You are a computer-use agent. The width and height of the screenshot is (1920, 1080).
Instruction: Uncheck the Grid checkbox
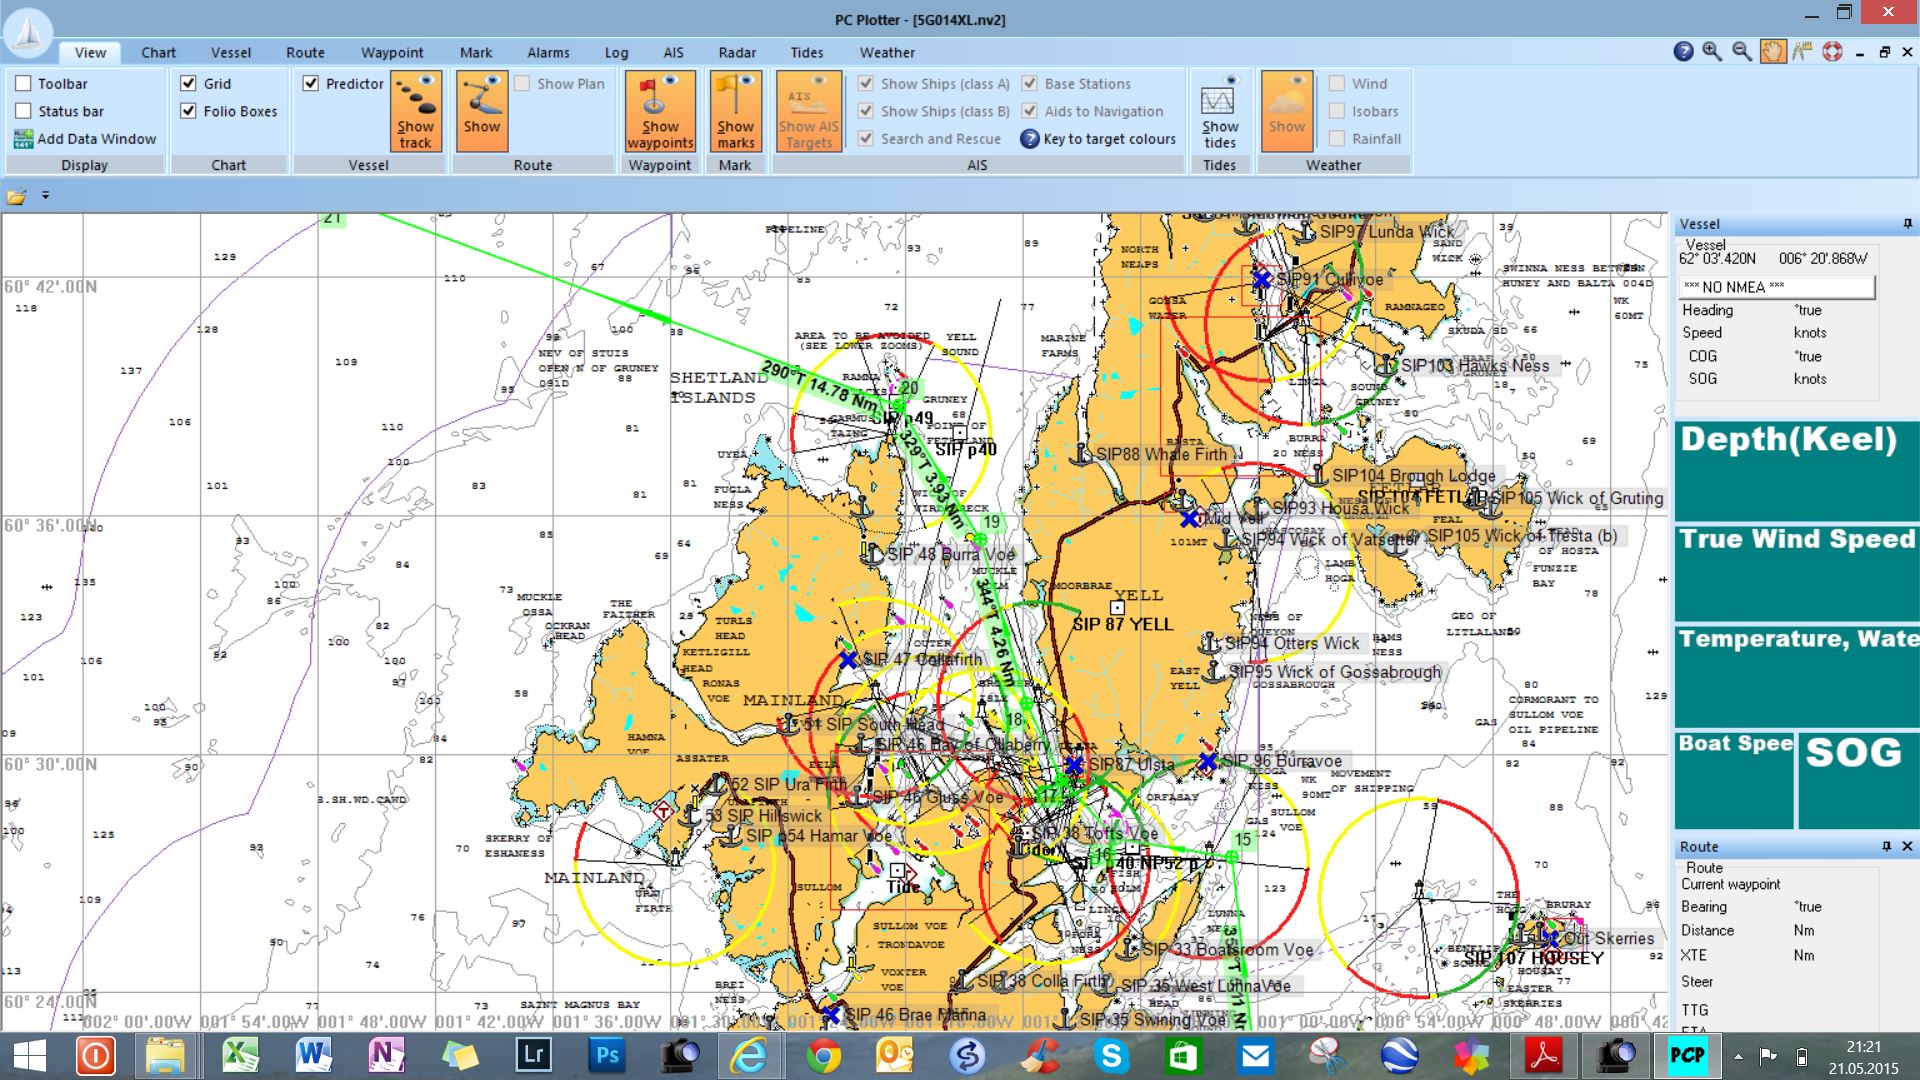point(188,83)
